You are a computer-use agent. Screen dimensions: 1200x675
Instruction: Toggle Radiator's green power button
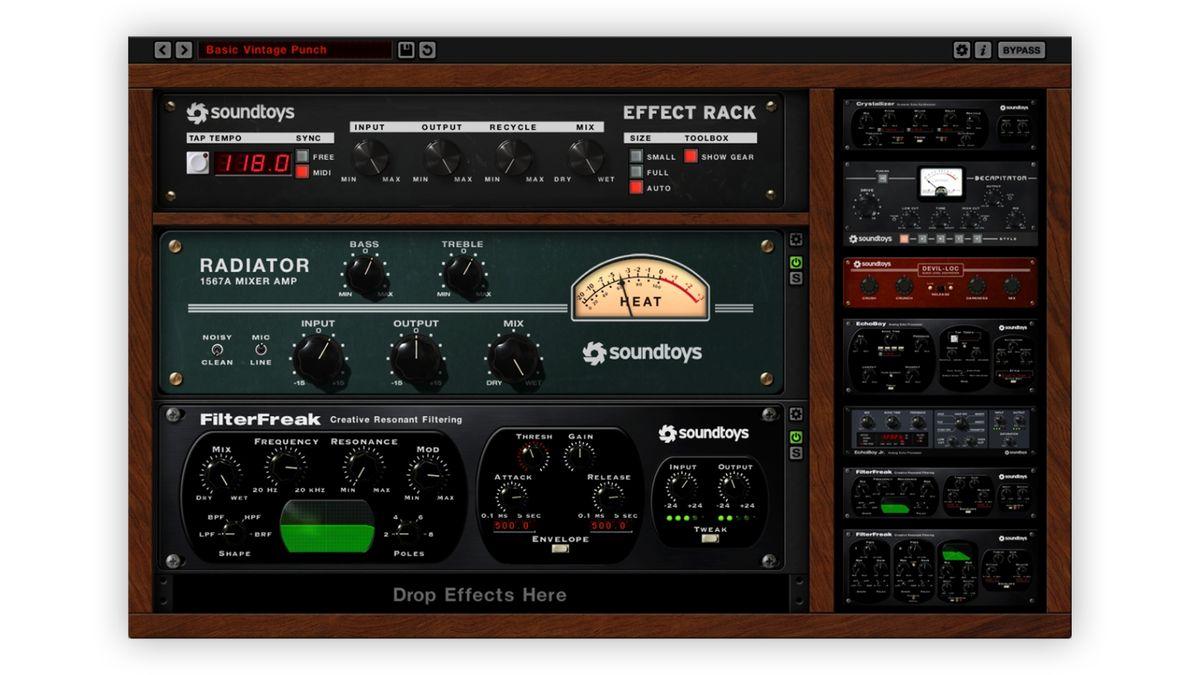click(795, 260)
